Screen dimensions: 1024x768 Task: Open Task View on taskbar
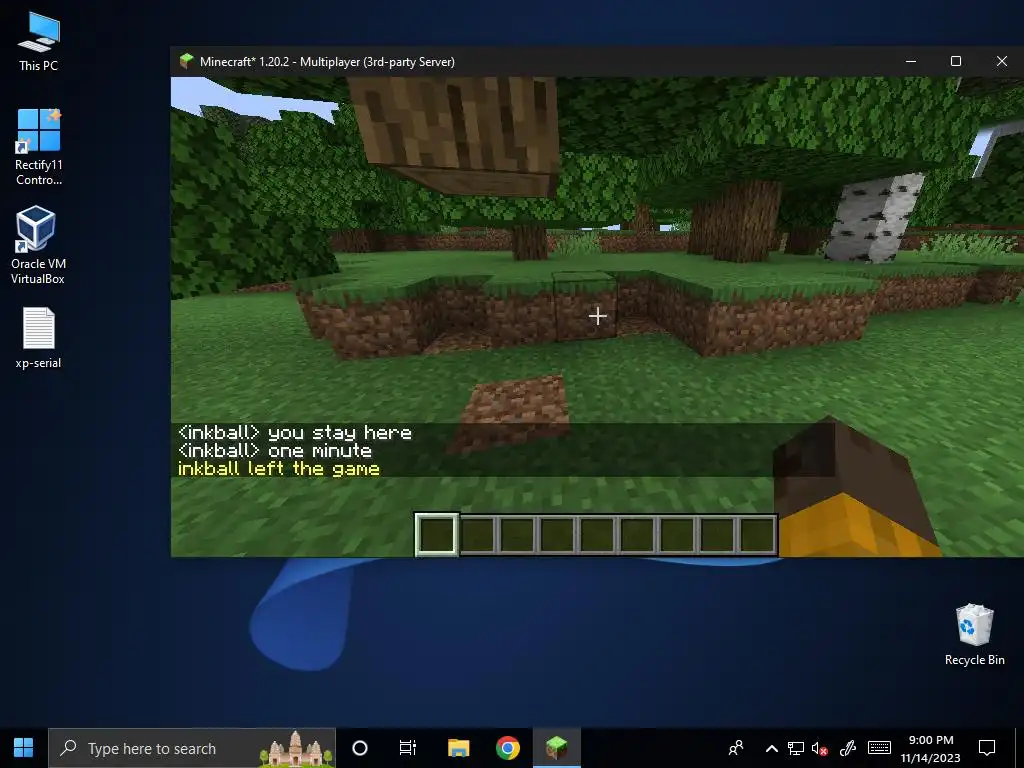[x=408, y=748]
